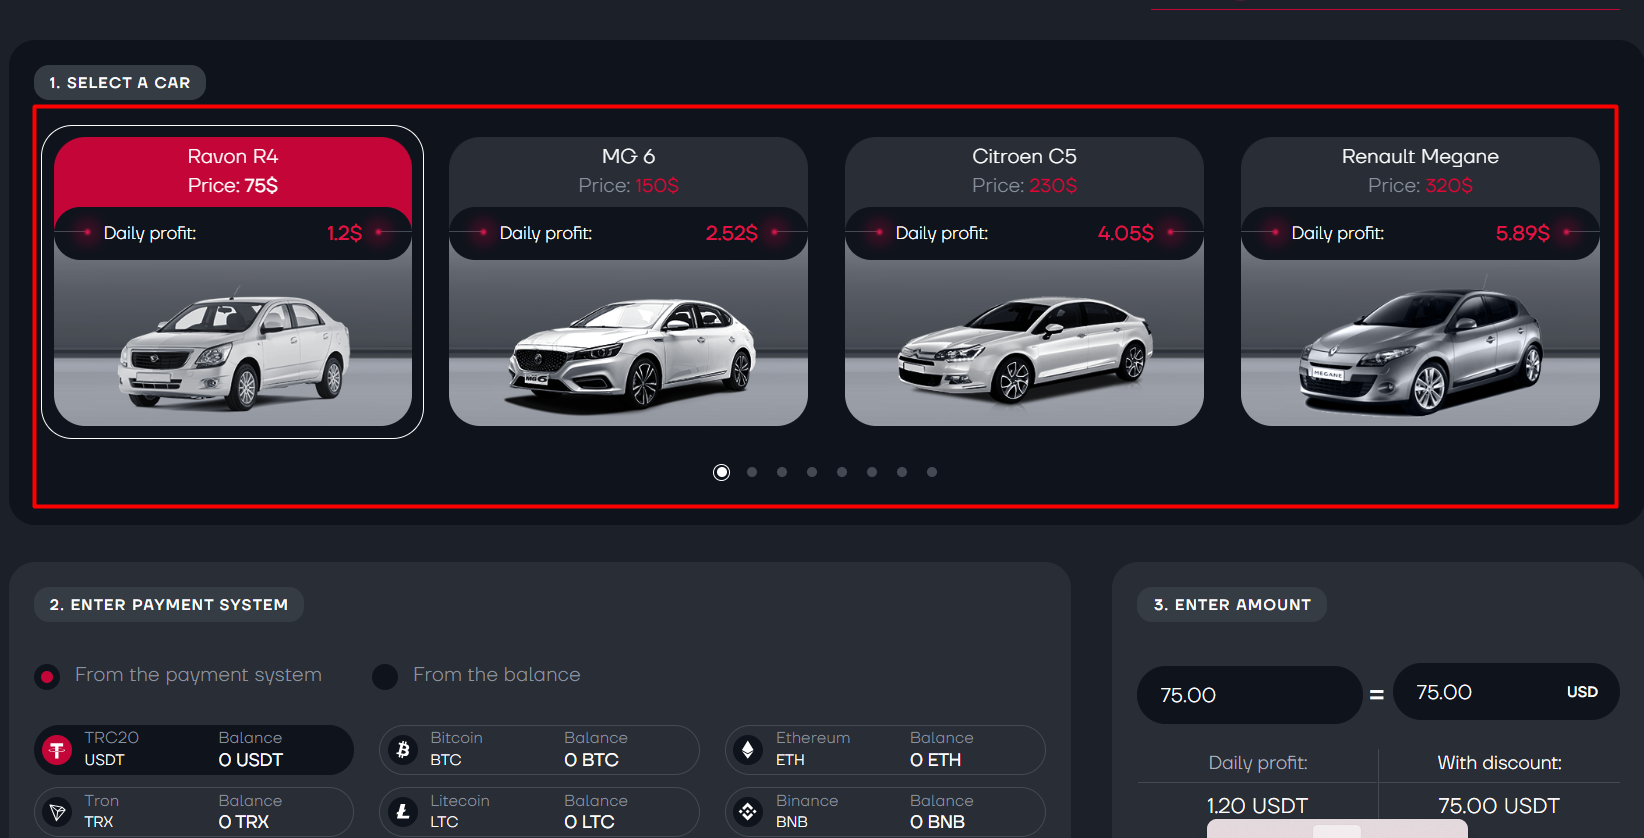1644x838 pixels.
Task: Click the '1. SELECT A CAR' heading
Action: point(120,83)
